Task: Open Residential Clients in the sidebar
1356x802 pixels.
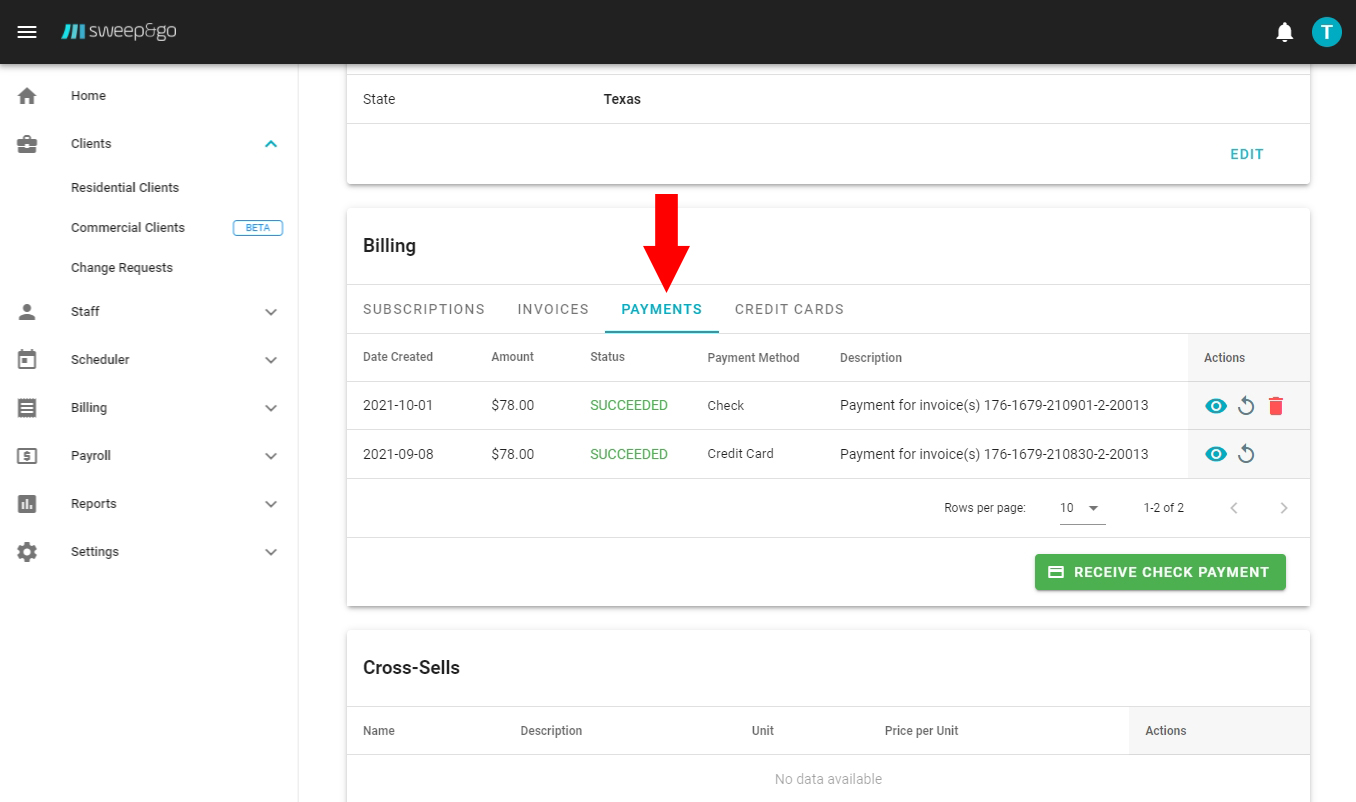Action: click(125, 188)
